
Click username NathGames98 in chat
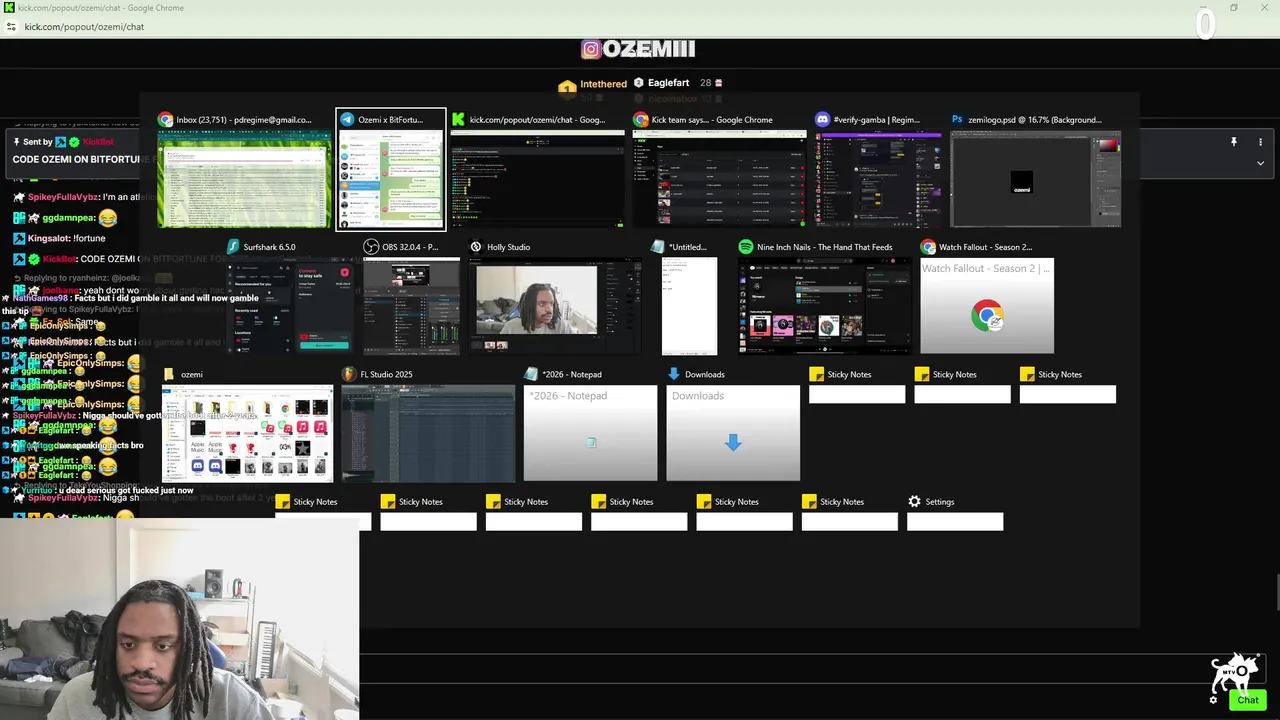(40, 298)
